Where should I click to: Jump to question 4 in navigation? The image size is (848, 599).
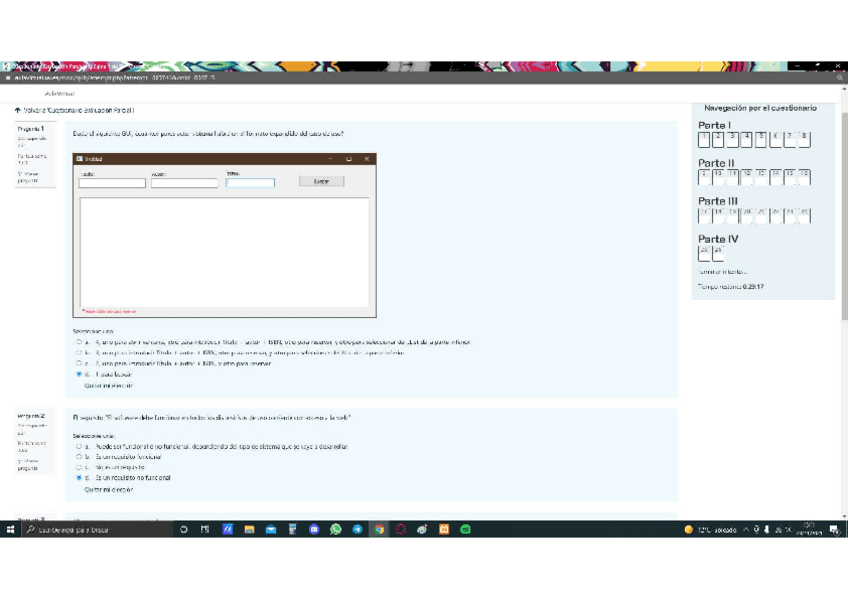point(747,139)
